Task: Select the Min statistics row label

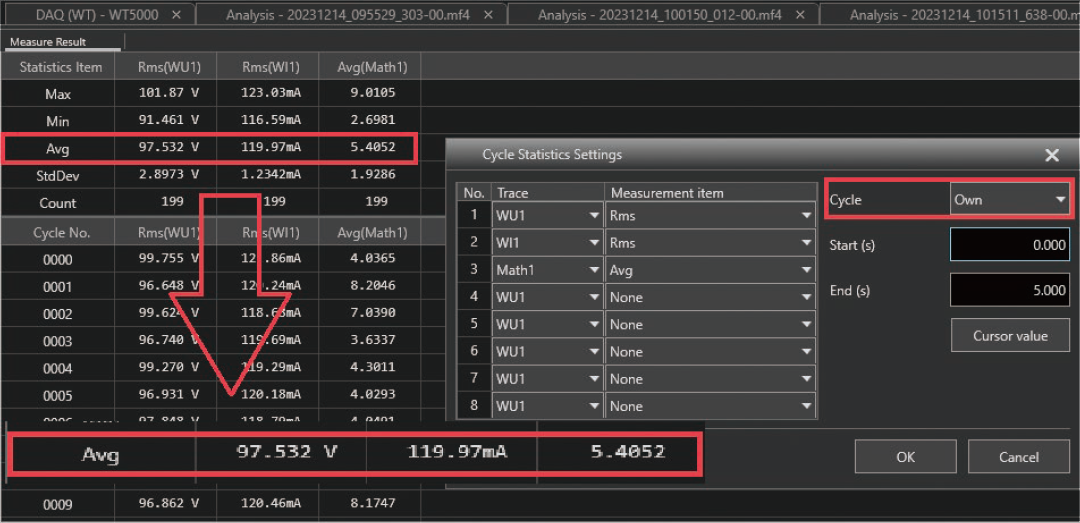Action: (x=58, y=121)
